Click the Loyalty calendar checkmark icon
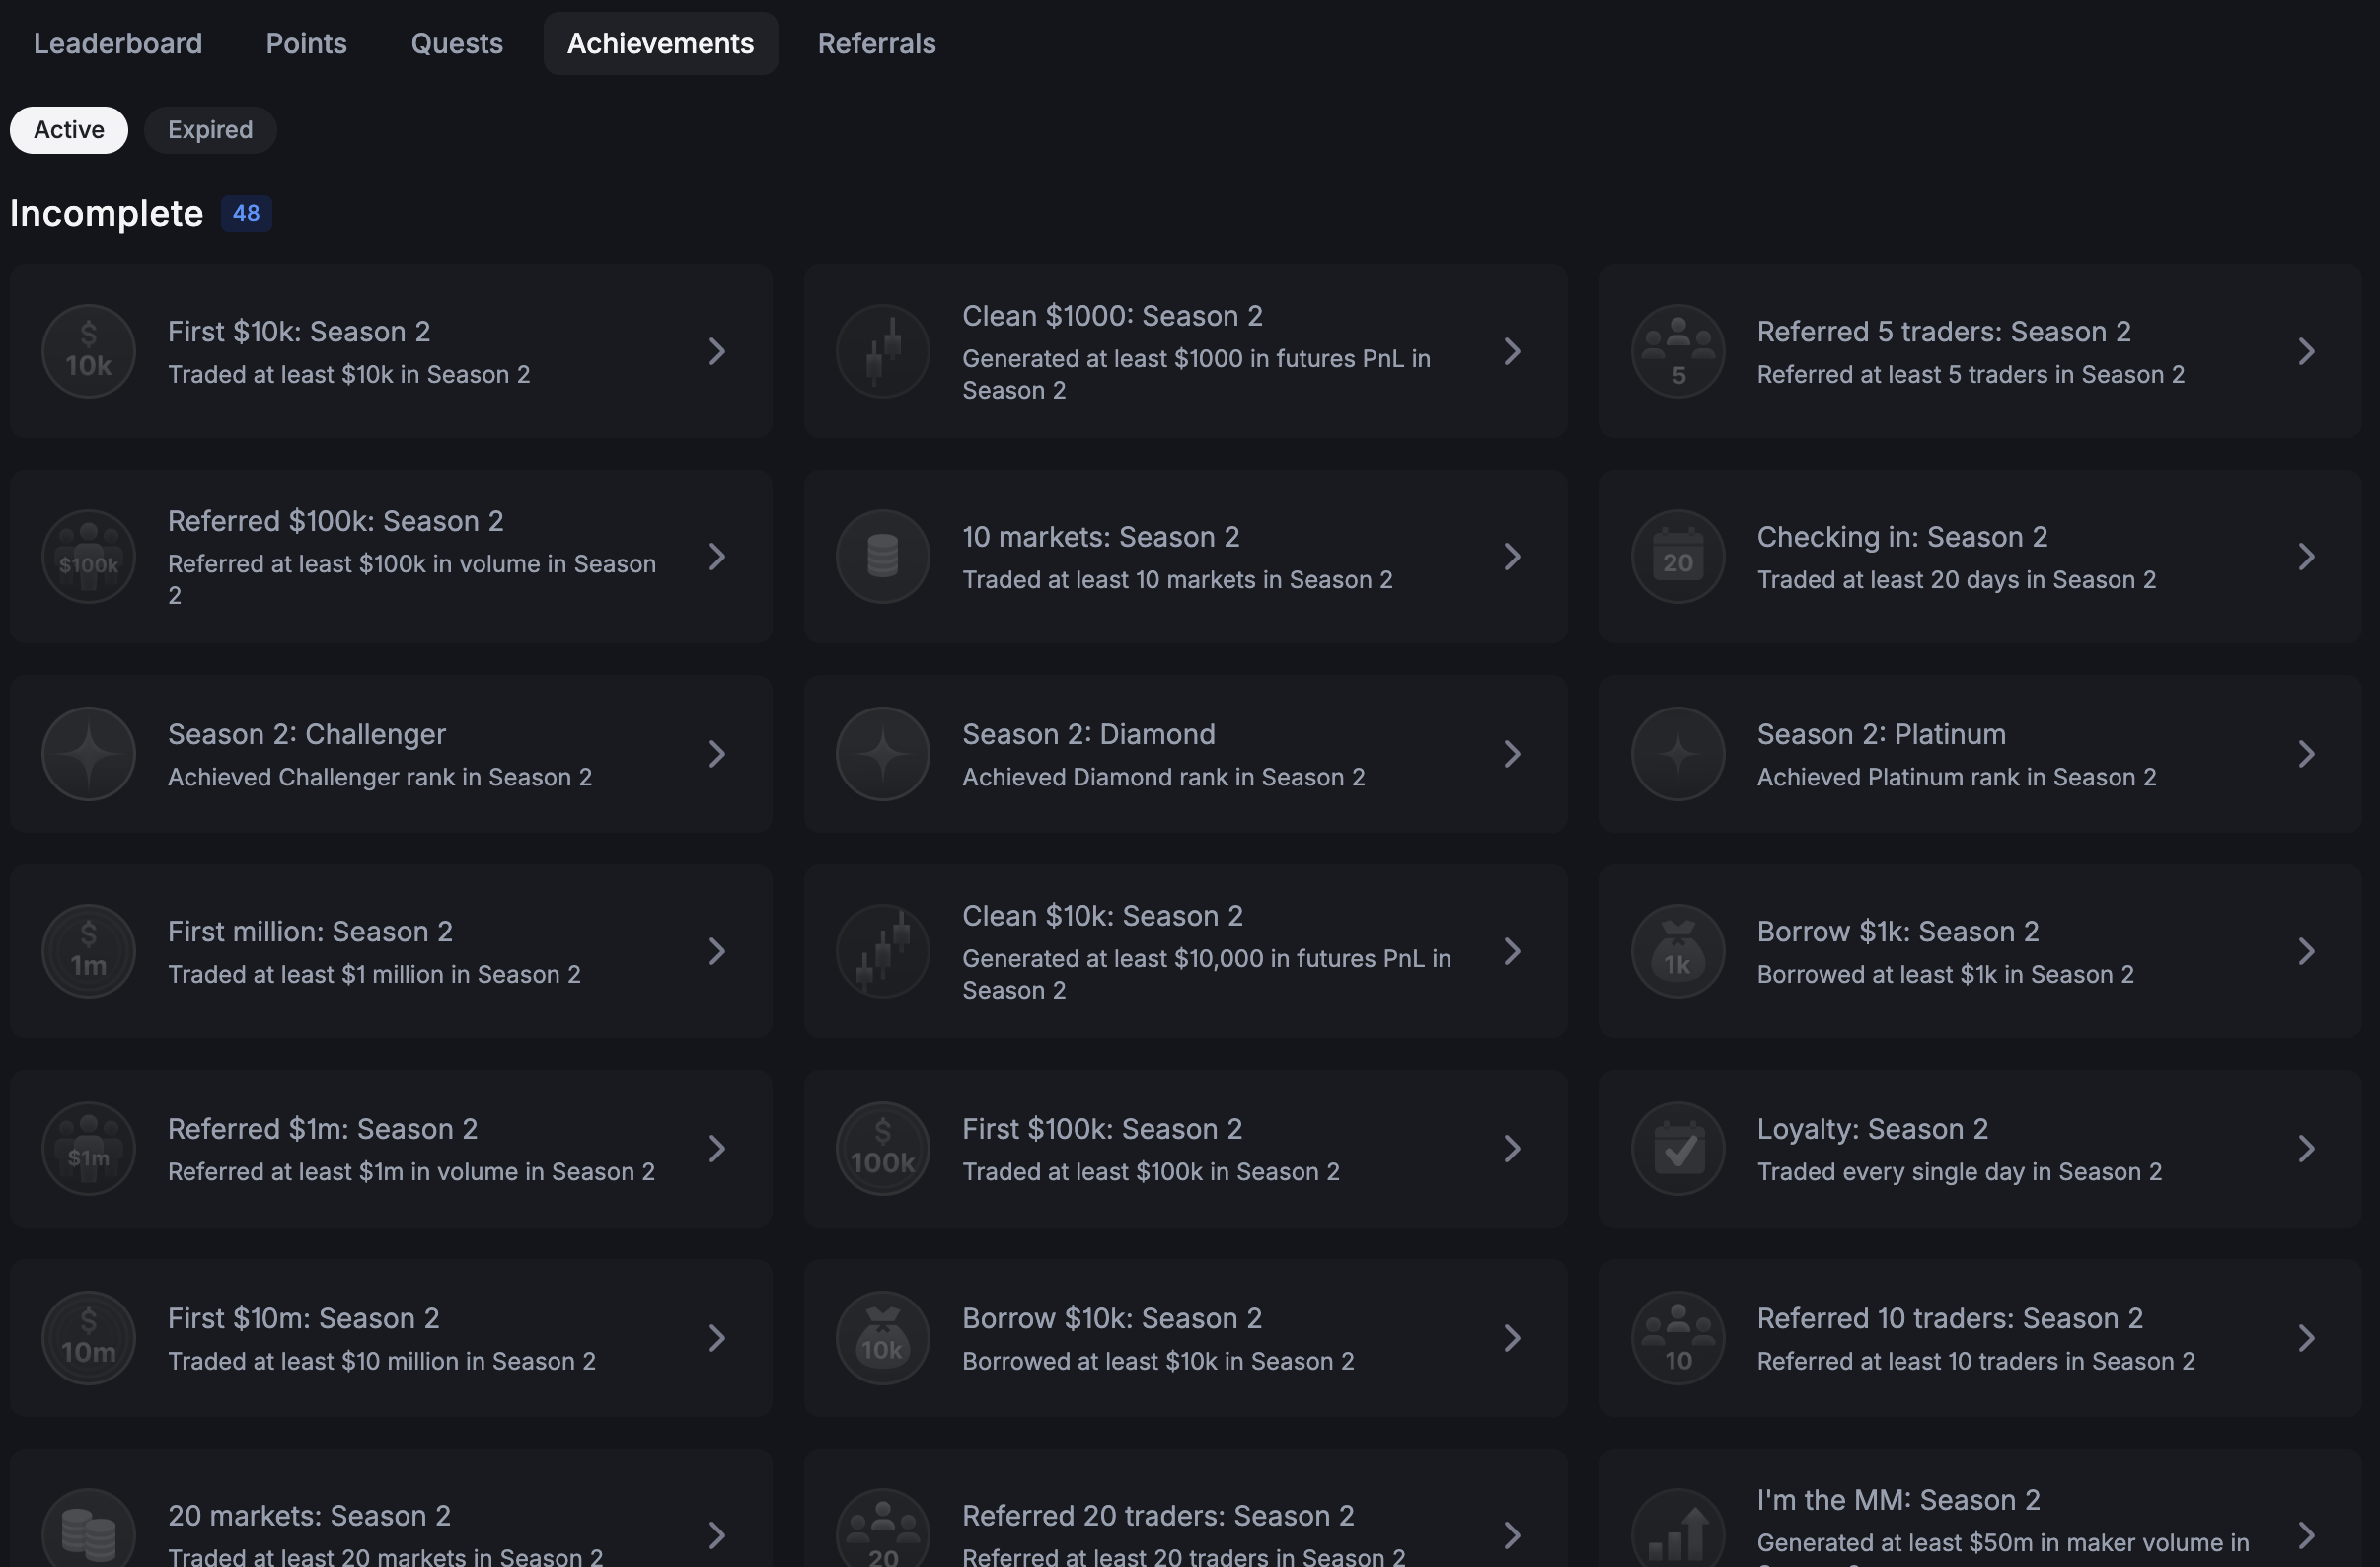This screenshot has width=2380, height=1567. tap(1677, 1148)
